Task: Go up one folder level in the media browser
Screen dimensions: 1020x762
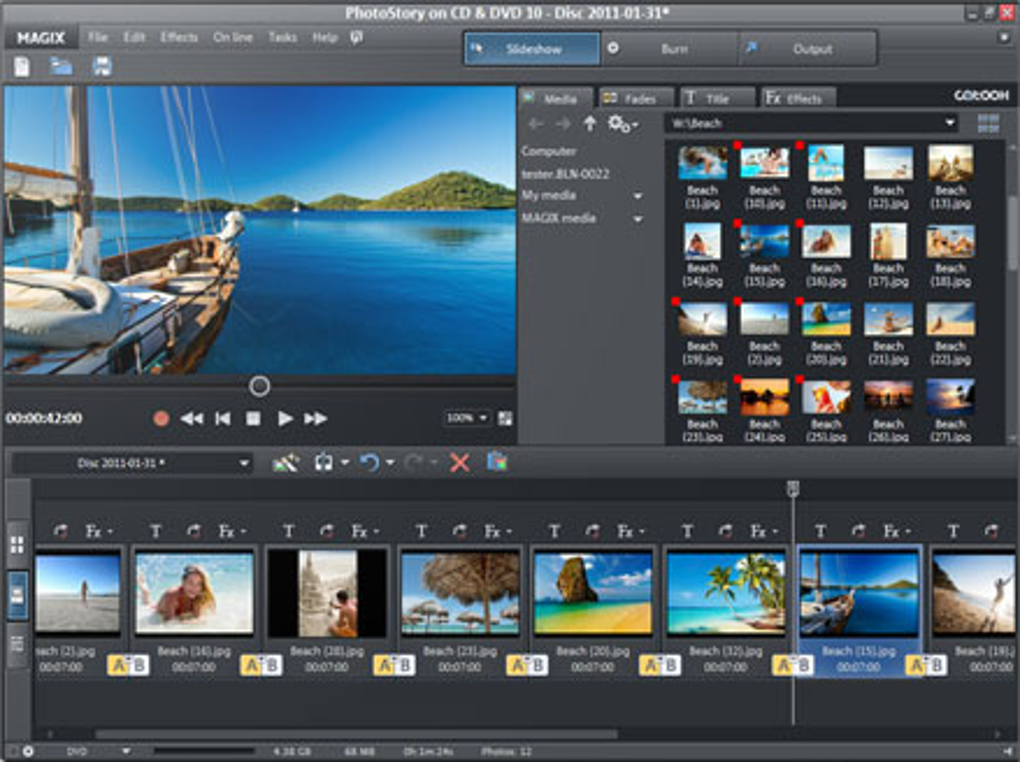Action: click(590, 124)
